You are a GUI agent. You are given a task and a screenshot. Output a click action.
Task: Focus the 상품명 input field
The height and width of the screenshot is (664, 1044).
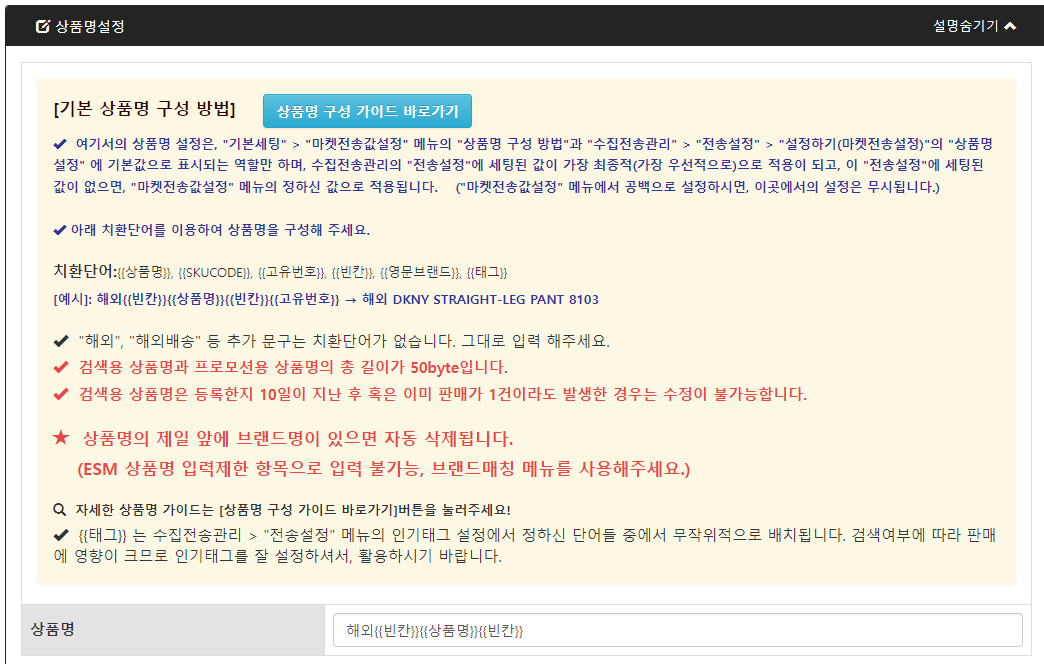coord(678,630)
